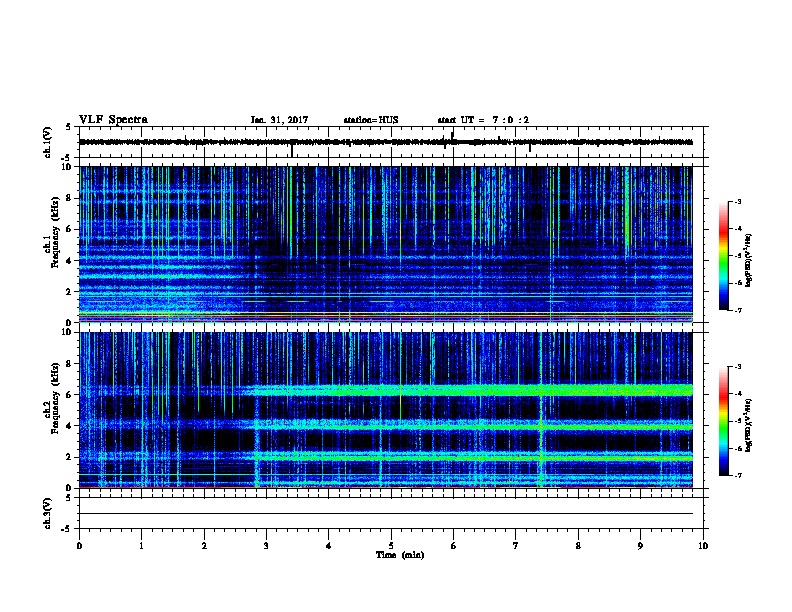The height and width of the screenshot is (612, 792).
Task: Click the ch.2 spectrogram color scale bar
Action: pos(723,421)
